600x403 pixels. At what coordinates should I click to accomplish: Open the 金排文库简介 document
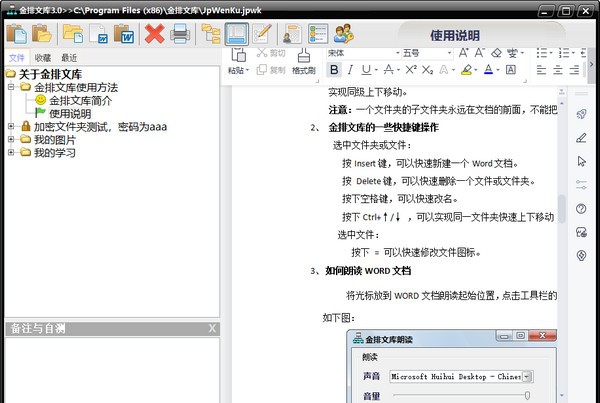(x=80, y=101)
